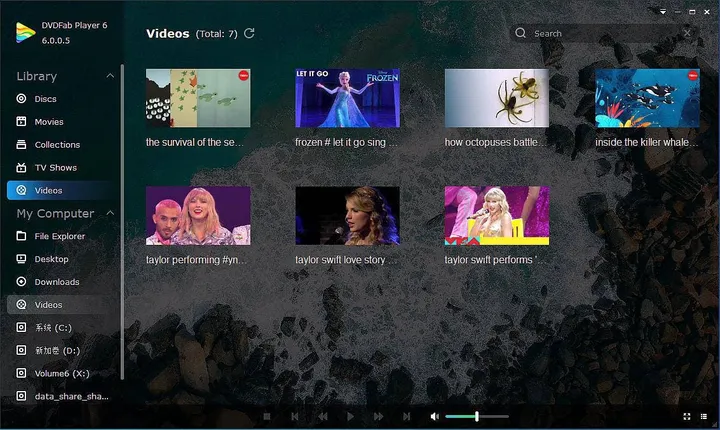Open 'taylor swift love story...' thumbnail
720x430 pixels.
(347, 215)
